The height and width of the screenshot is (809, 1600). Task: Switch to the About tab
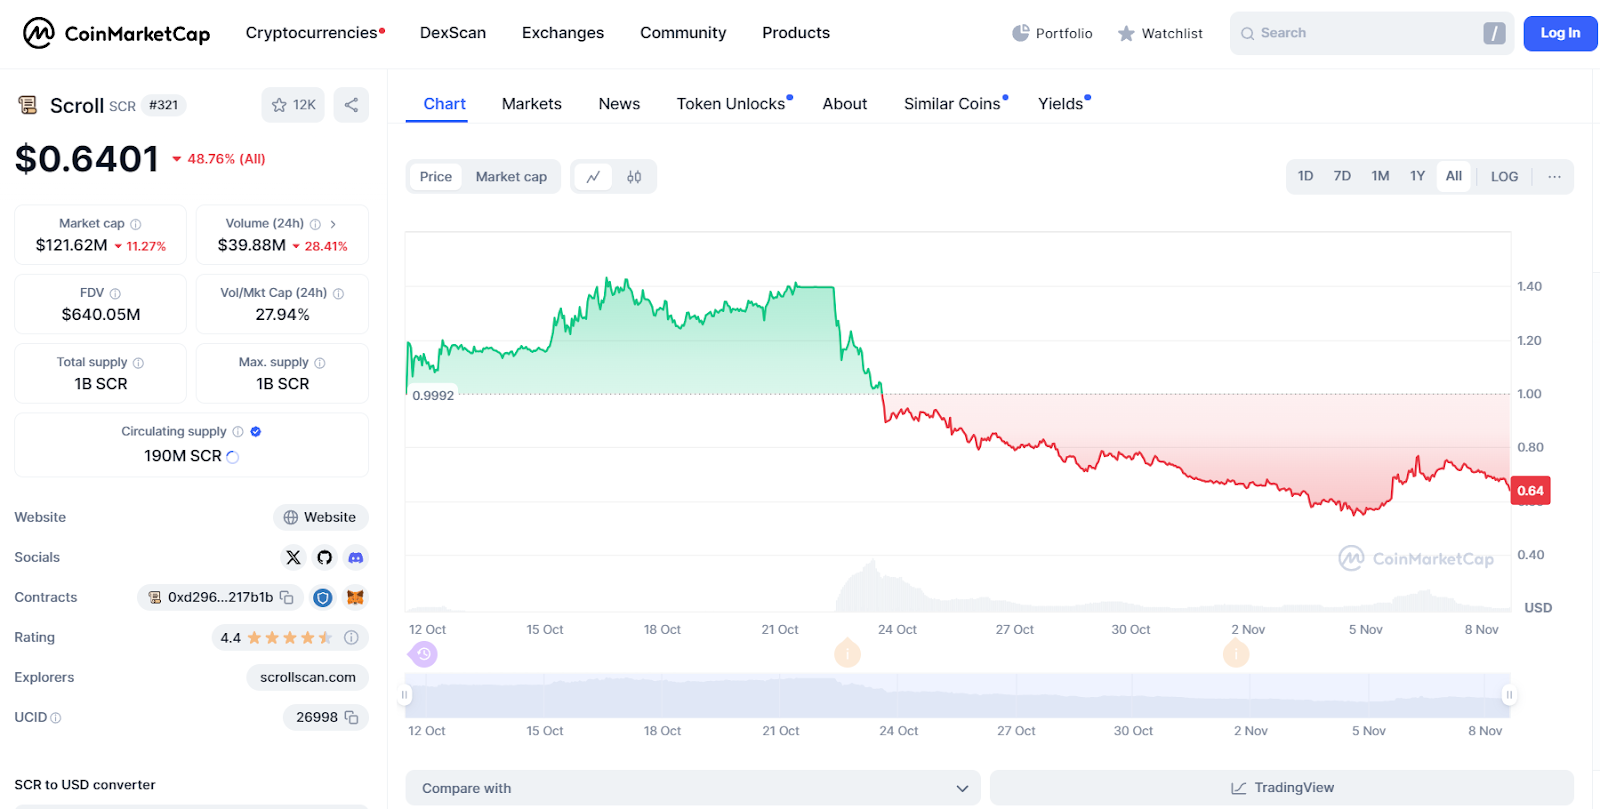845,104
